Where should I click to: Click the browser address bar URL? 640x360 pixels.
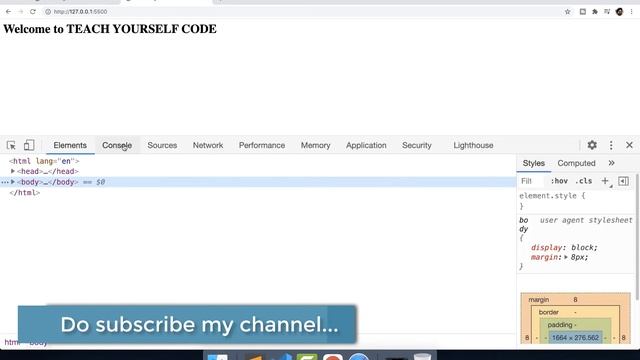[x=80, y=12]
